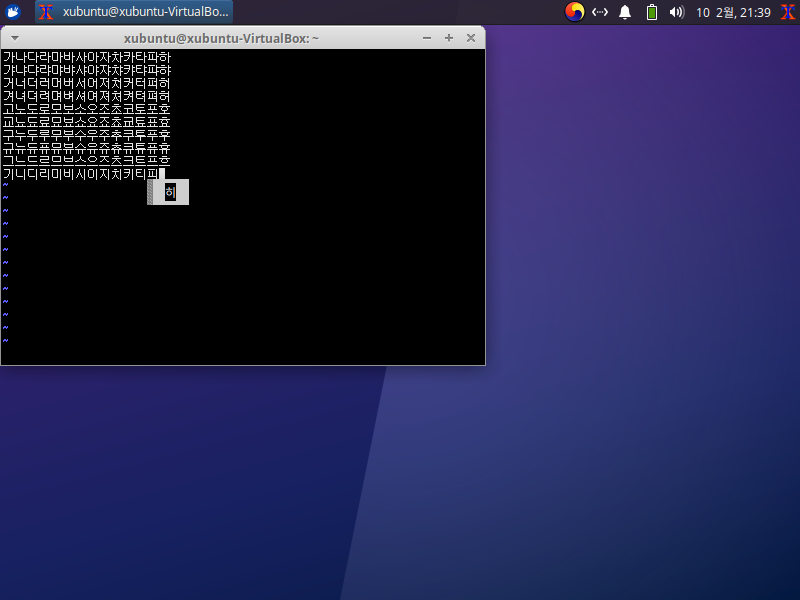This screenshot has height=600, width=800.
Task: Check the battery status icon
Action: click(652, 12)
